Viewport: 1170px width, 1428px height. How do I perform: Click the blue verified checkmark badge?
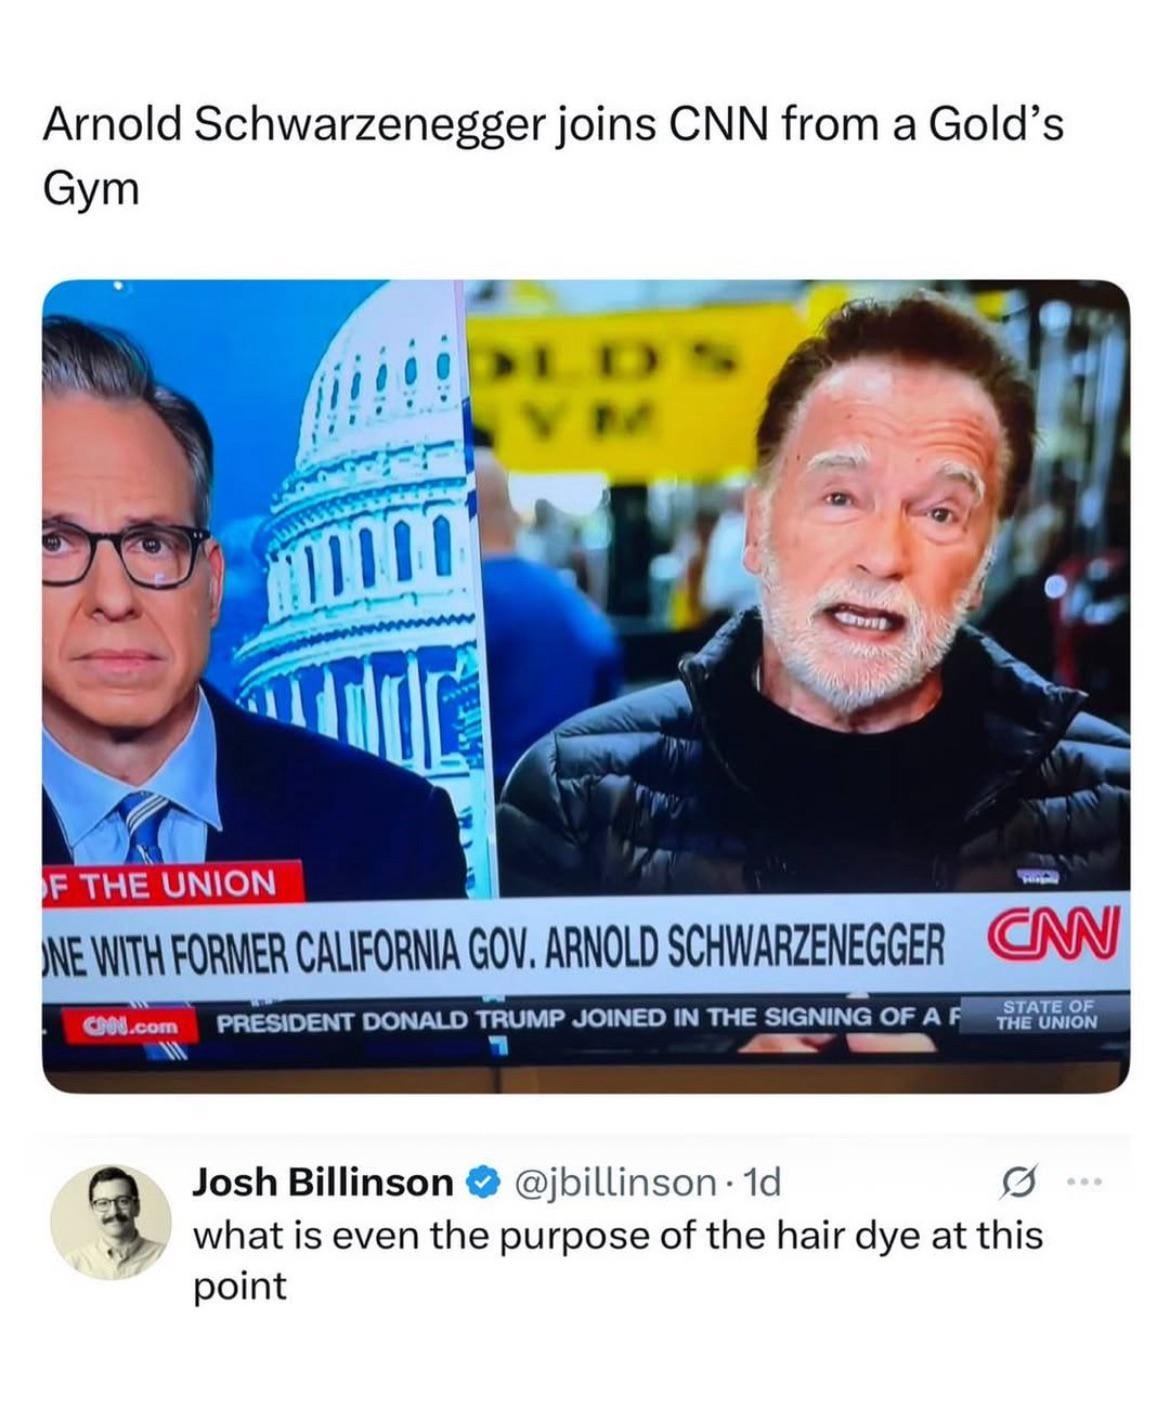pyautogui.click(x=483, y=1184)
